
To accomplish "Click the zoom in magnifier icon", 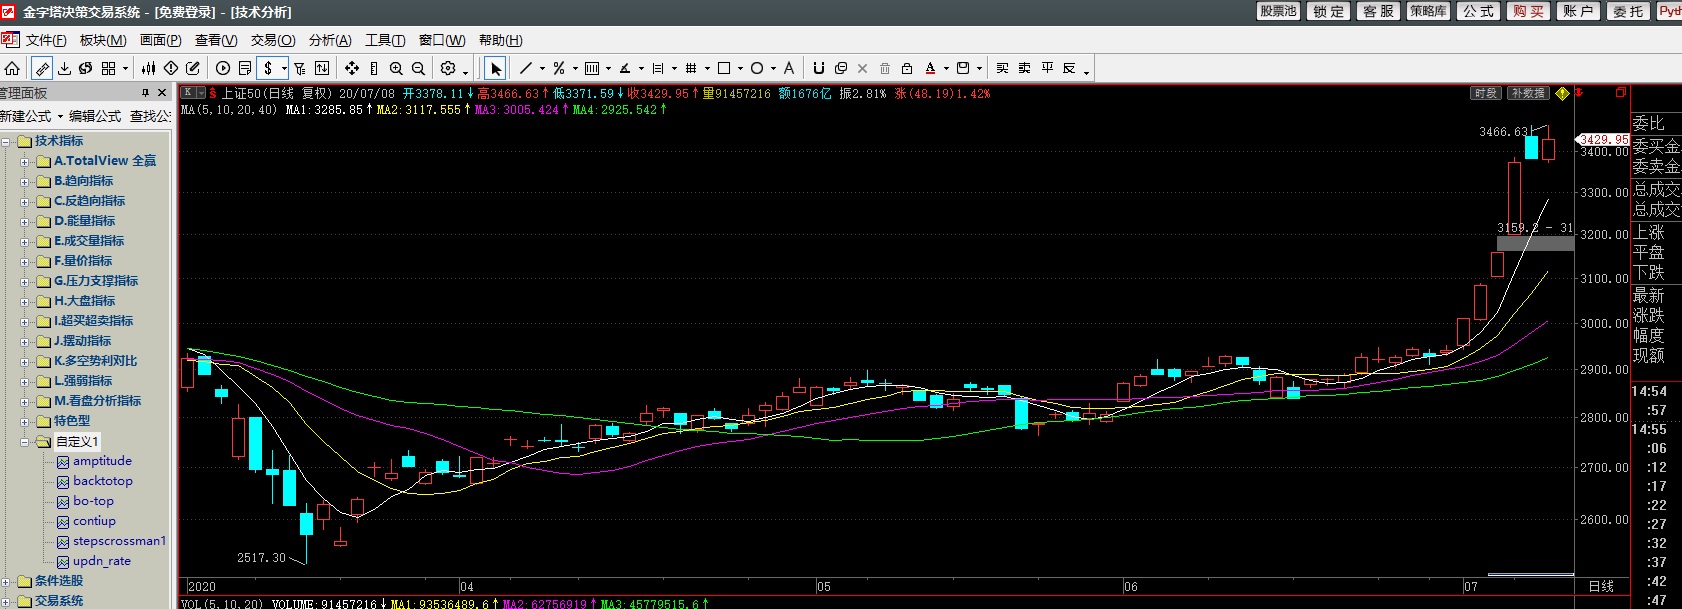I will [396, 68].
